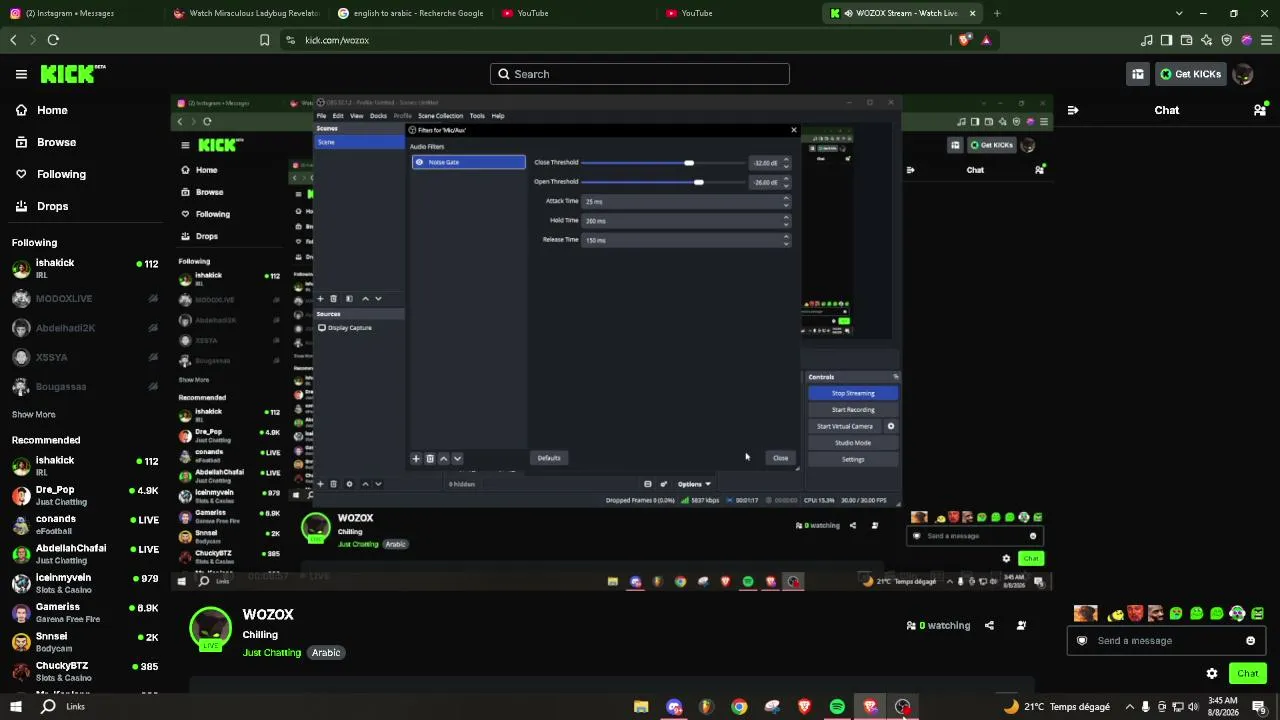Expand followed channels with Show More
Viewport: 1280px width, 720px height.
pos(34,415)
